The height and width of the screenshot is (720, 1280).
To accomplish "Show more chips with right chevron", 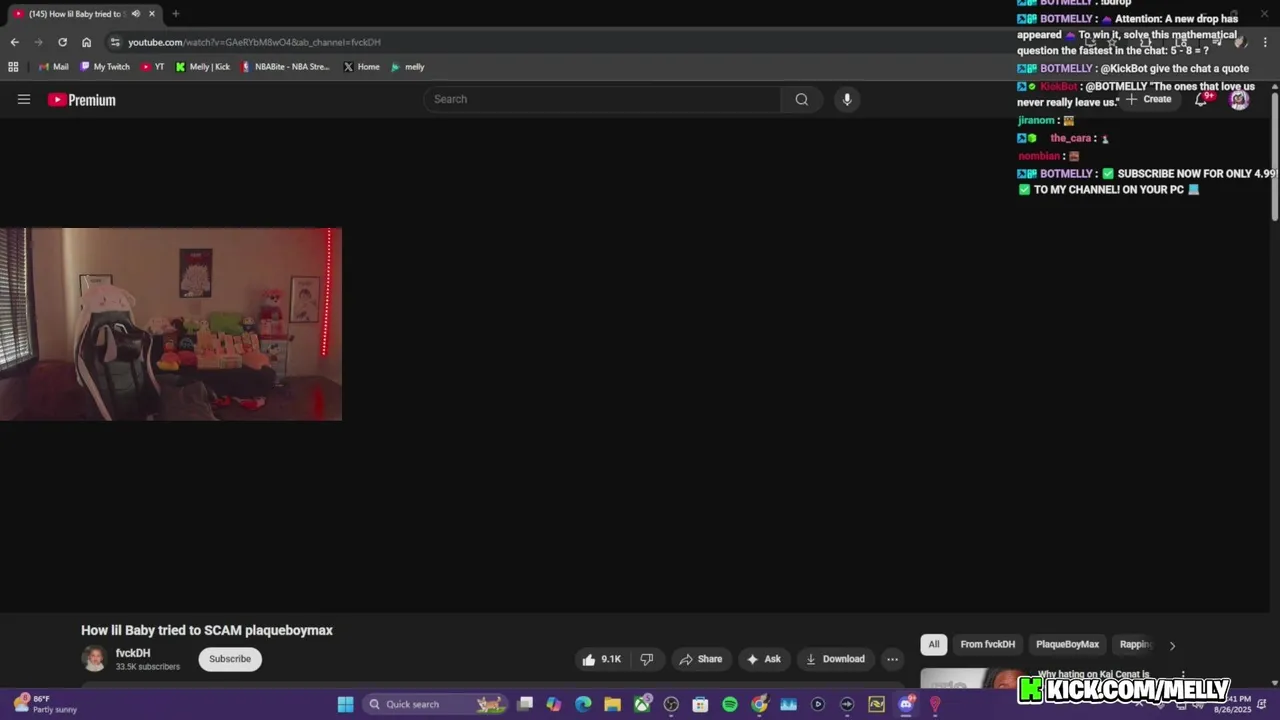I will [1172, 646].
